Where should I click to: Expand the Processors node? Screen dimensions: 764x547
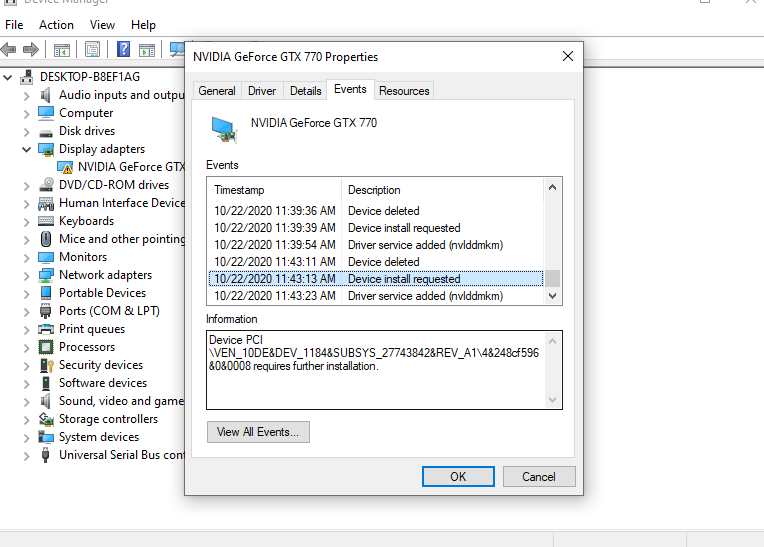pyautogui.click(x=26, y=348)
